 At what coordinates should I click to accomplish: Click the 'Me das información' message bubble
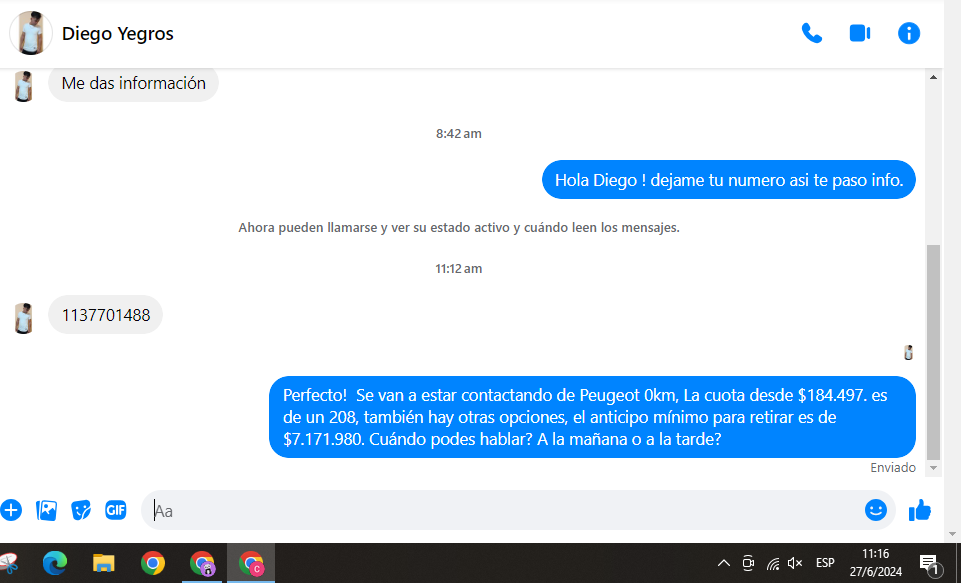click(x=134, y=83)
